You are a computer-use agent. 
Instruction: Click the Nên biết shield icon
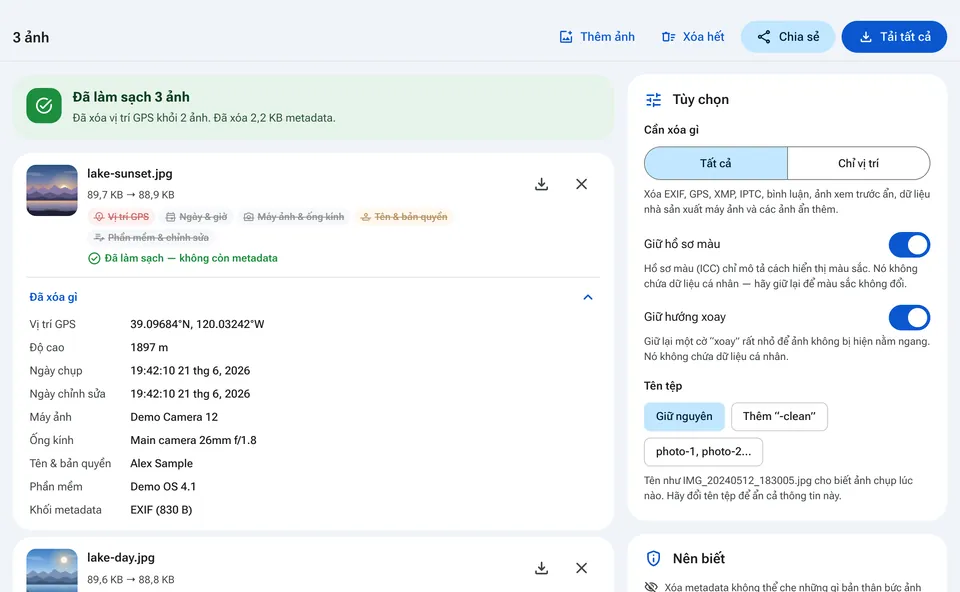[x=653, y=558]
